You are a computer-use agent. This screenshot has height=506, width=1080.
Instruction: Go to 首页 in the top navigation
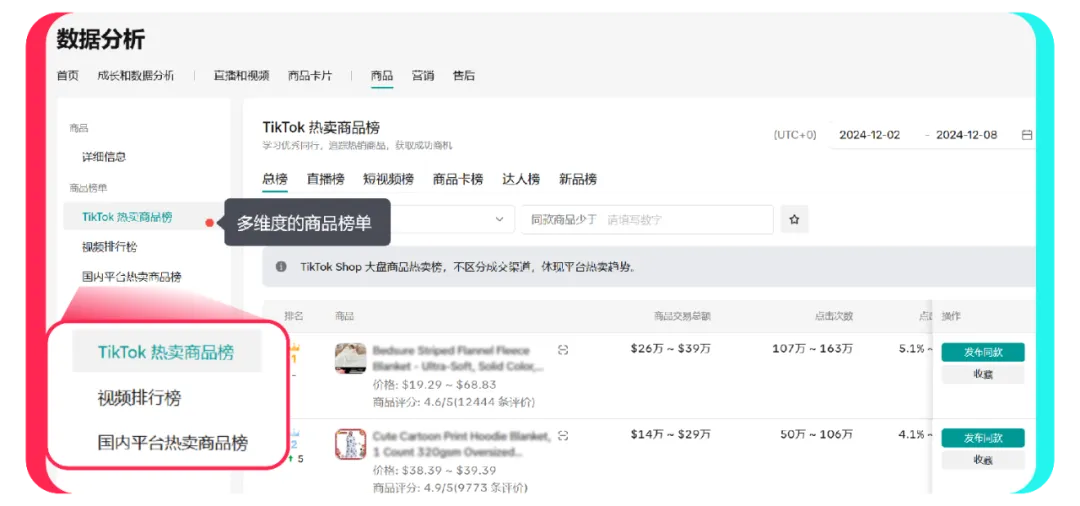68,76
